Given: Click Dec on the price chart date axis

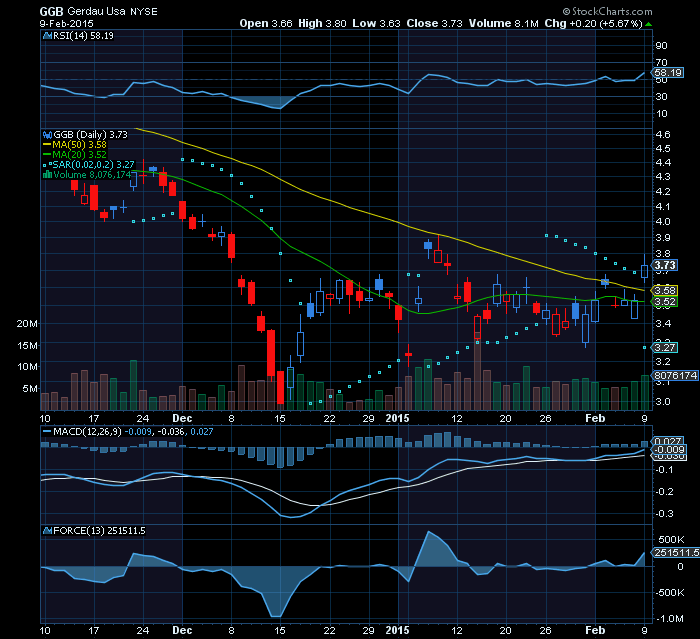Looking at the screenshot, I should coord(182,418).
